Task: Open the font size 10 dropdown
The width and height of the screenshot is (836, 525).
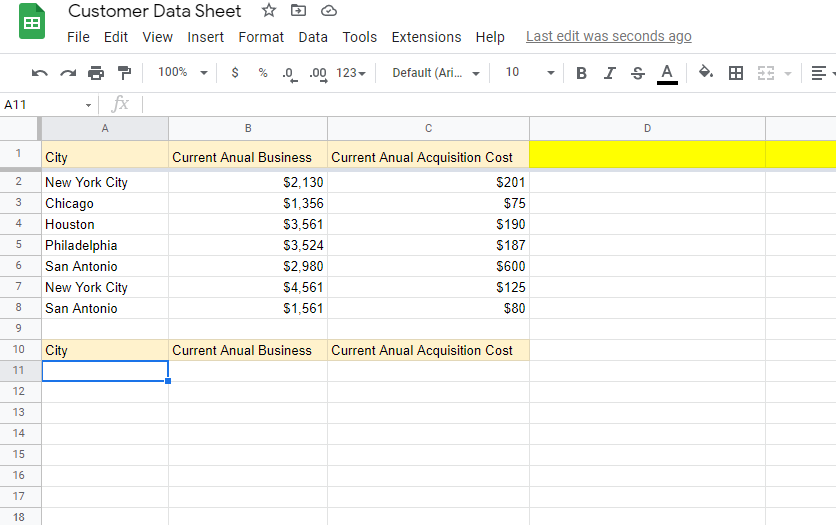Action: [528, 73]
